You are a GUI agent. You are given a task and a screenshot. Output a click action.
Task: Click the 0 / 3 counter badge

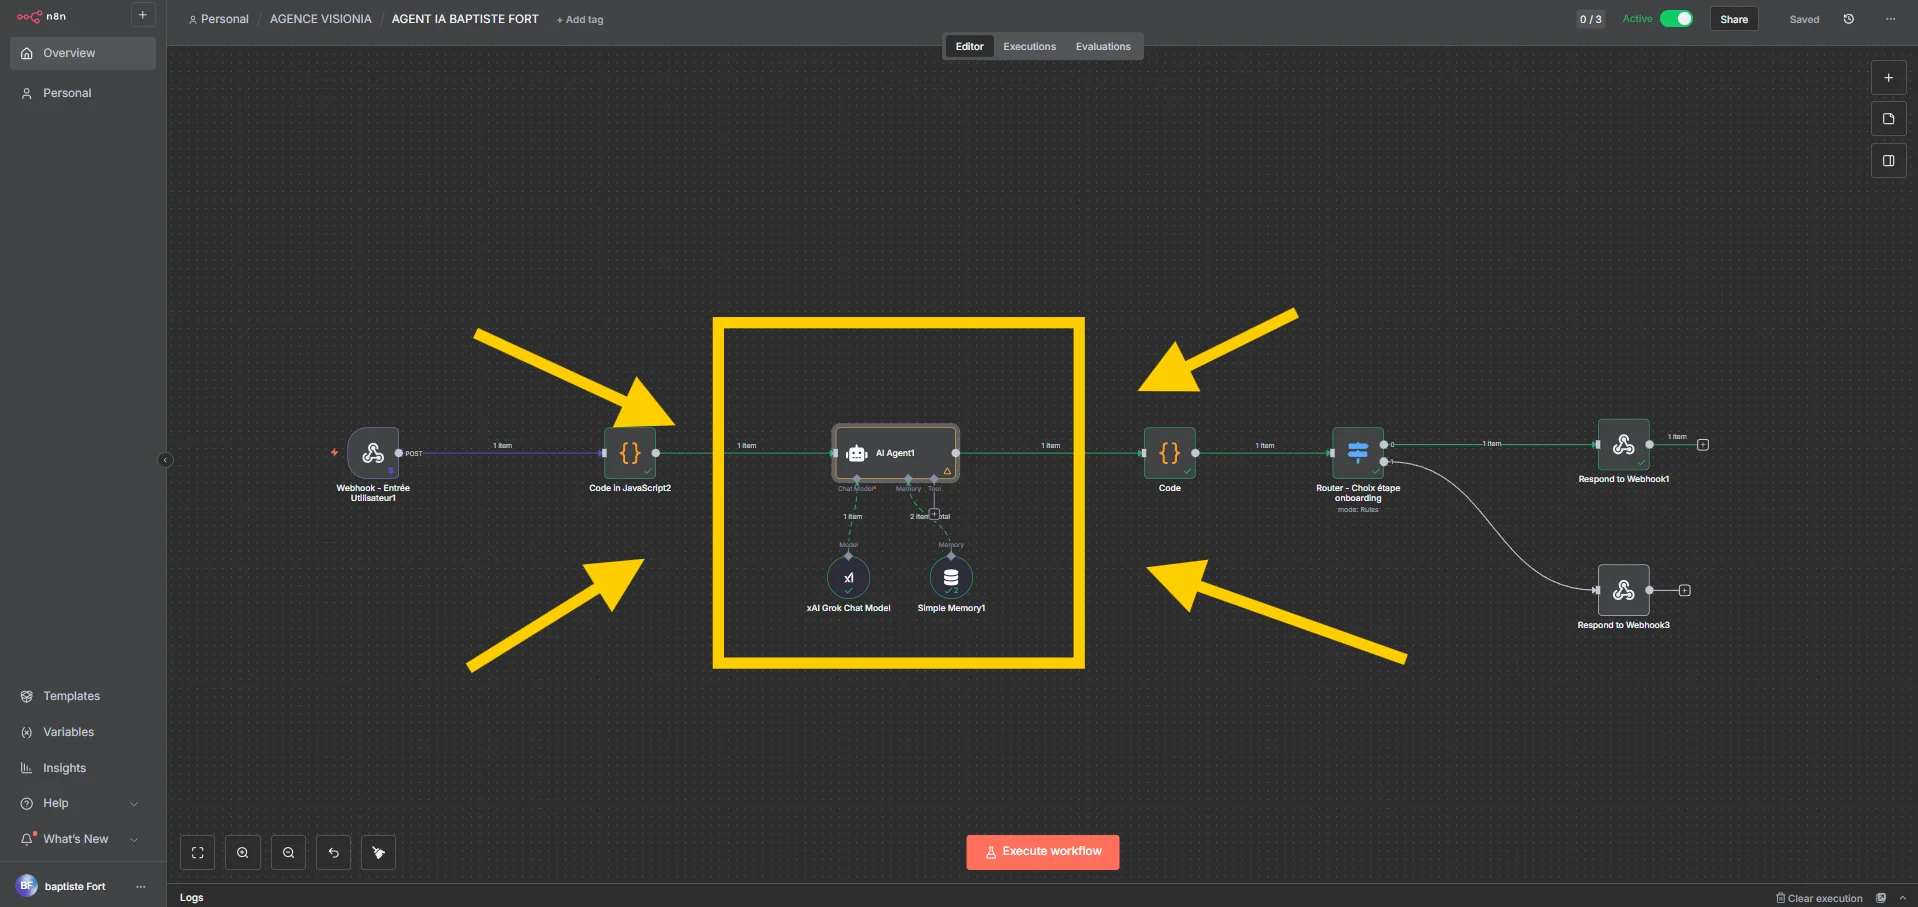[1590, 19]
